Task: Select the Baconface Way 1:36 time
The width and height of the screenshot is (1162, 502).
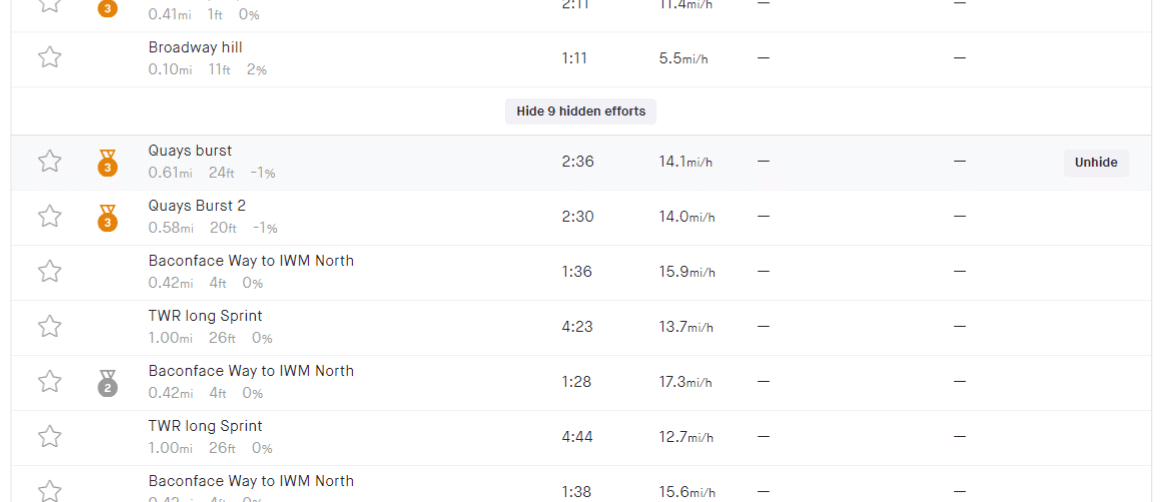Action: 577,271
